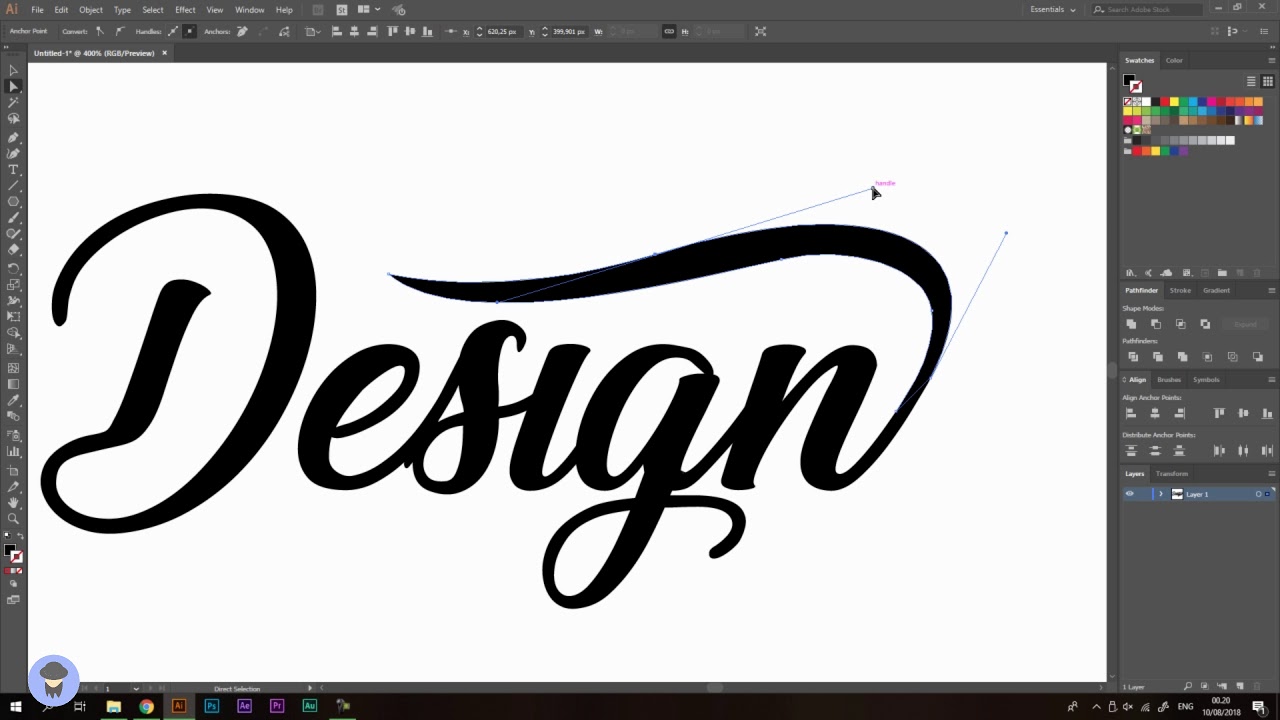Screen dimensions: 1280x720
Task: Open Photoshop from the Windows taskbar
Action: (211, 706)
